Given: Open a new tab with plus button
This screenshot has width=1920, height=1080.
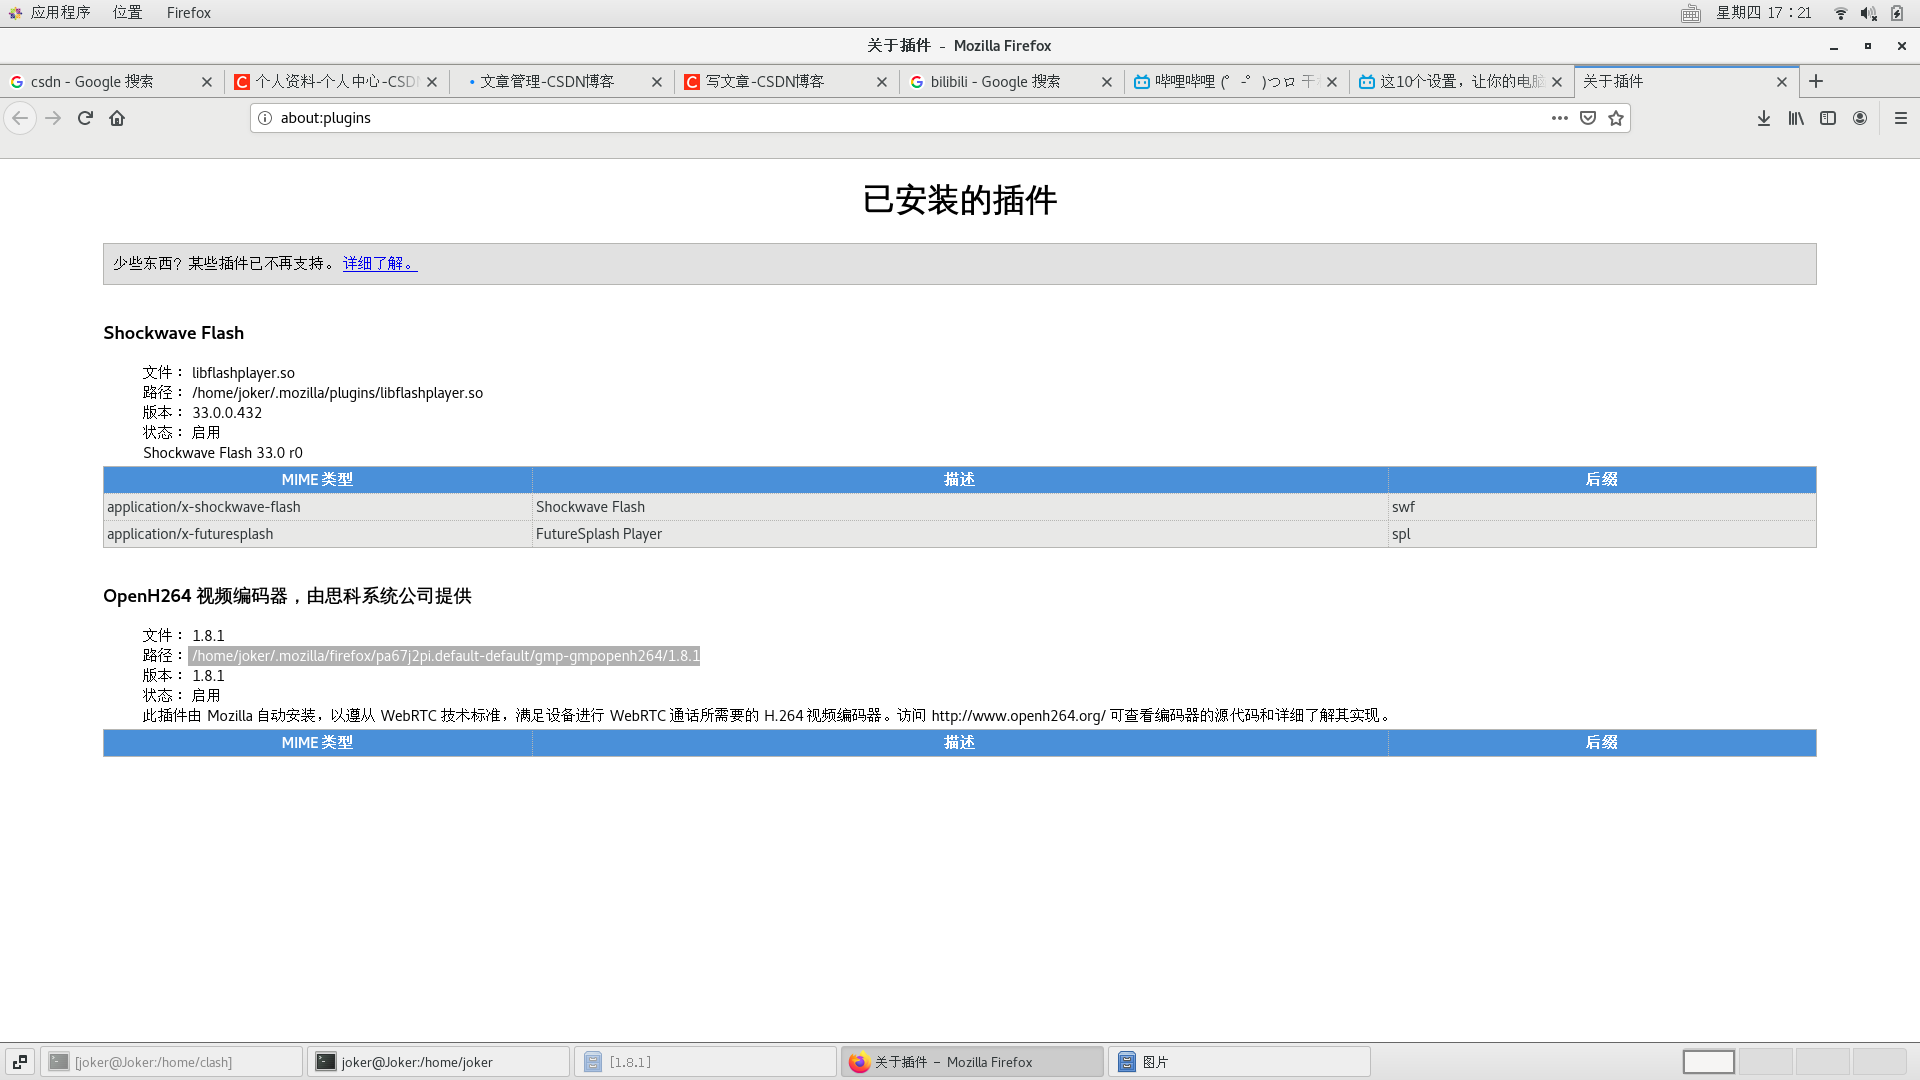Looking at the screenshot, I should click(x=1816, y=81).
